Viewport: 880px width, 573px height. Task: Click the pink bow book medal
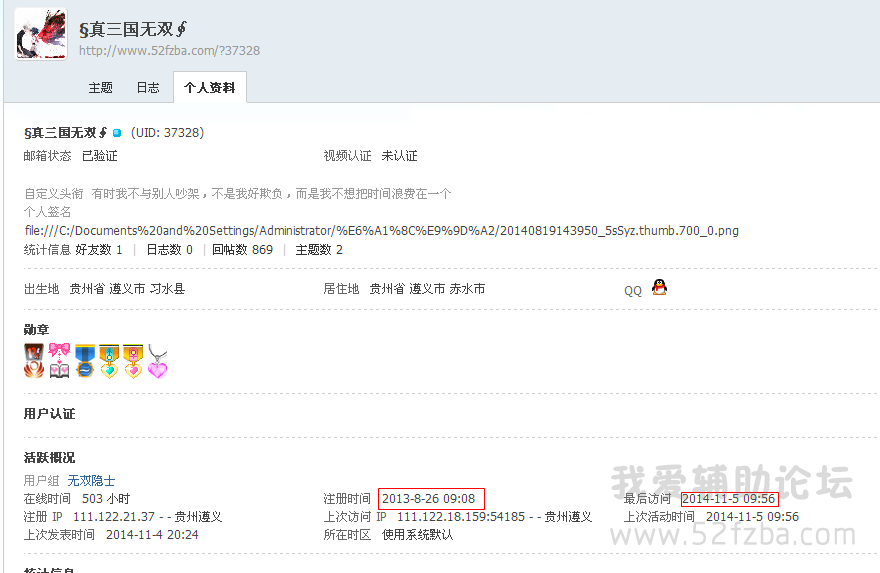(59, 361)
